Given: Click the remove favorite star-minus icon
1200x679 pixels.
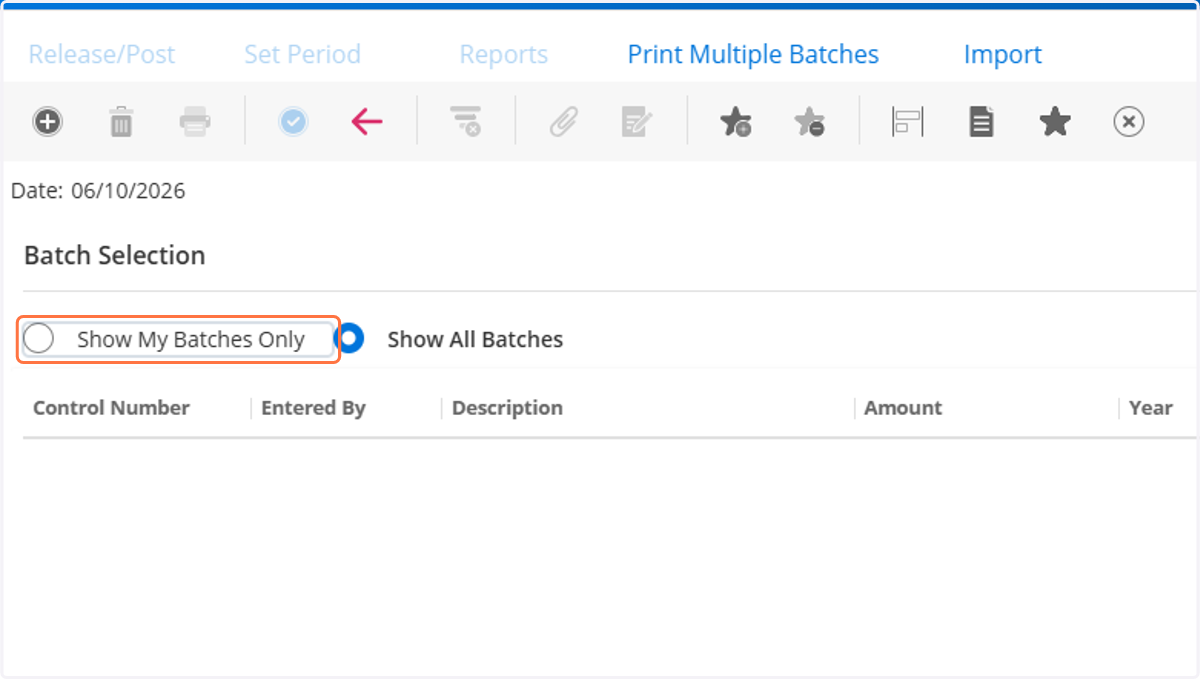Looking at the screenshot, I should click(x=809, y=122).
